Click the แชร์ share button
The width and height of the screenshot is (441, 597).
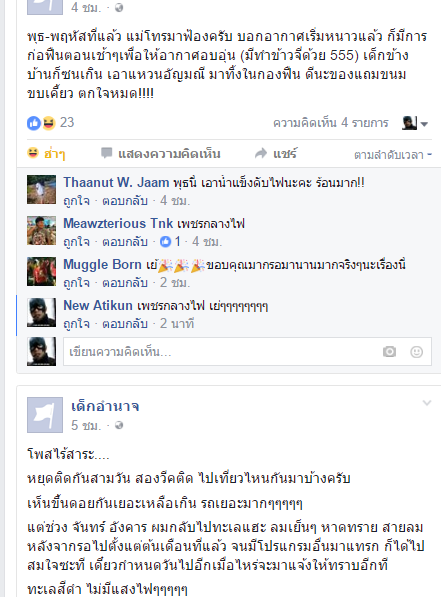276,153
